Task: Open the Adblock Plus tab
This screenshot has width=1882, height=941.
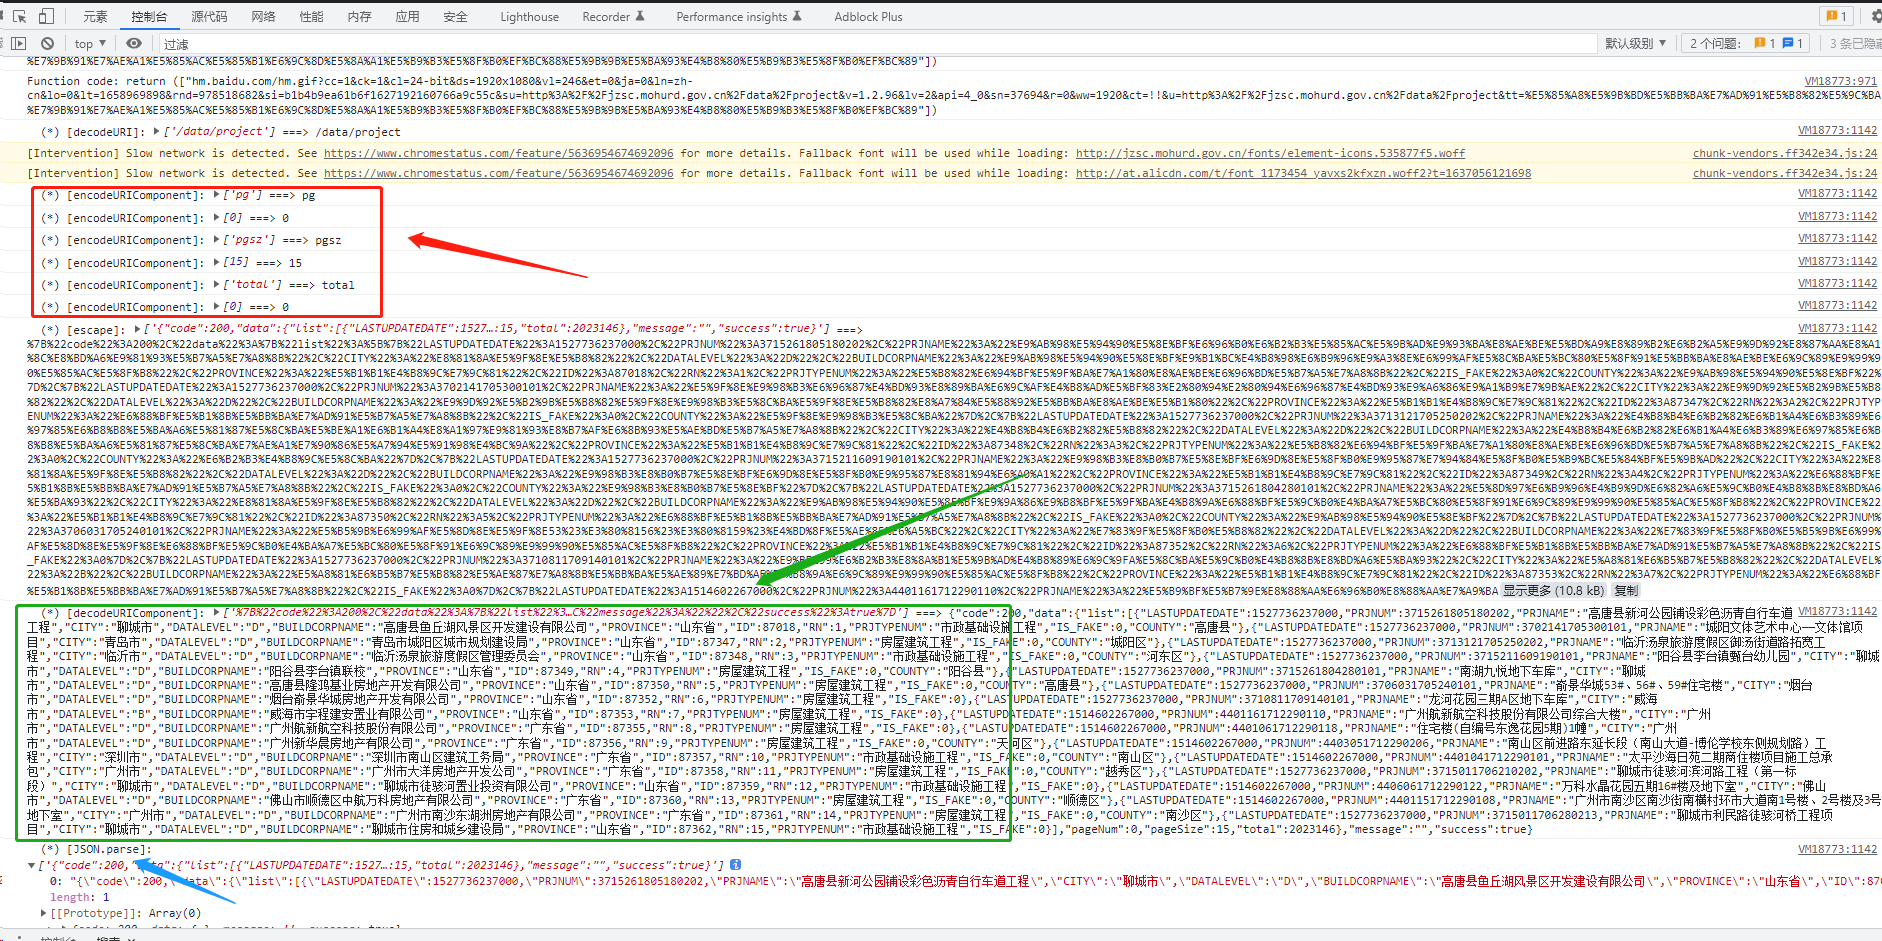Action: point(868,16)
